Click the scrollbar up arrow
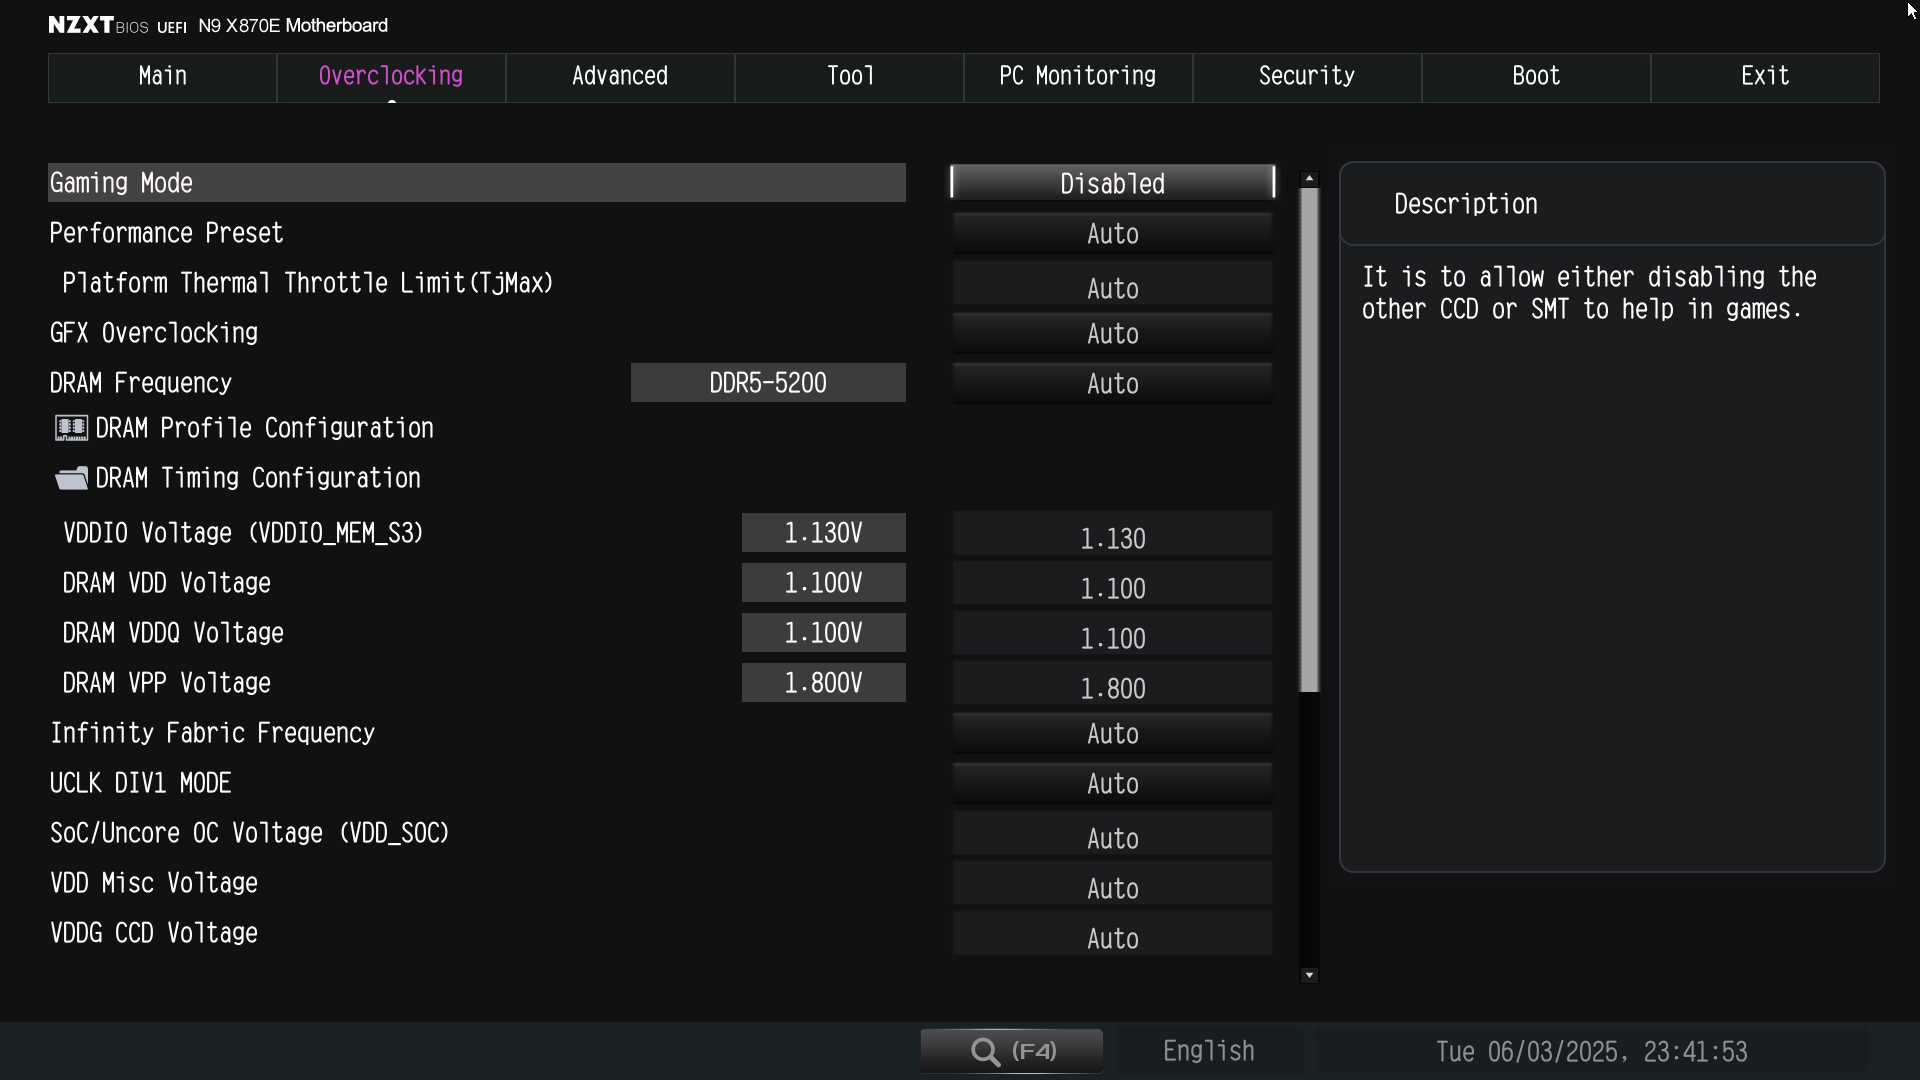1920x1080 pixels. [x=1309, y=179]
